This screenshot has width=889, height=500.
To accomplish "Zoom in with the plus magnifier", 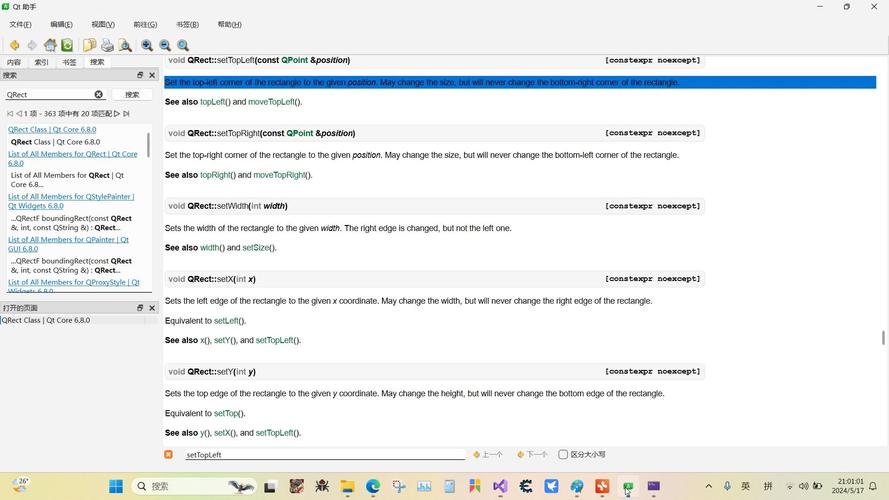I will click(147, 45).
